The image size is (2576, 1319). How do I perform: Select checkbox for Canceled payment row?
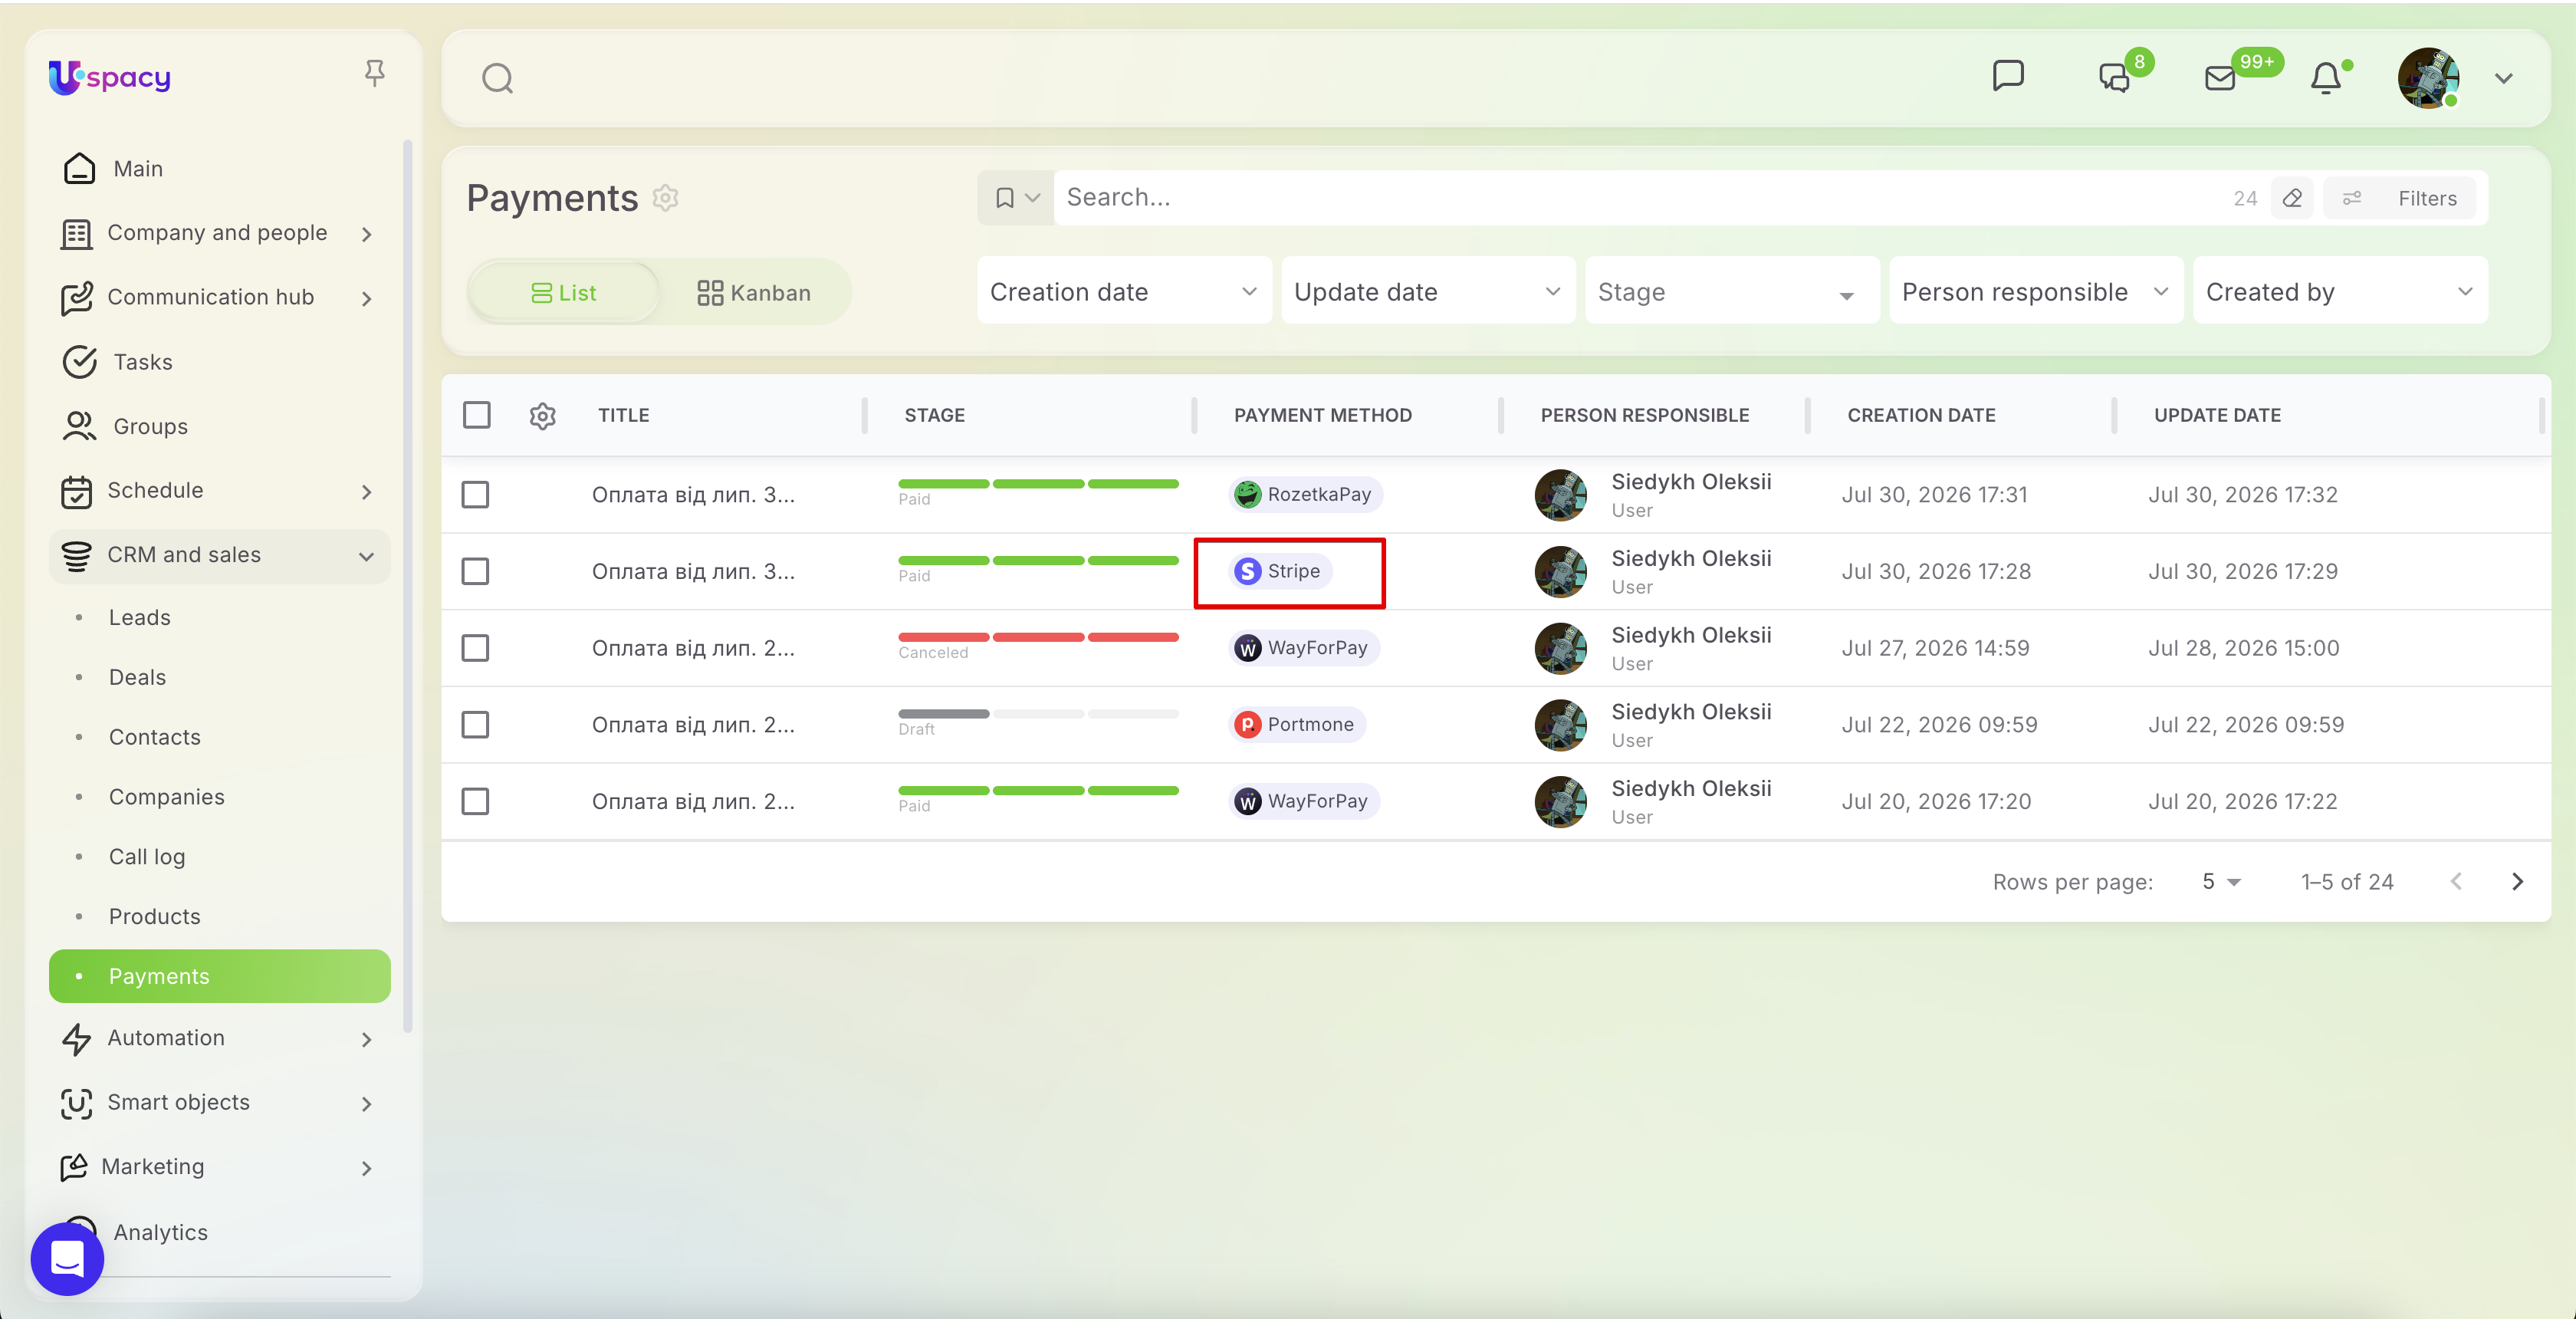475,648
